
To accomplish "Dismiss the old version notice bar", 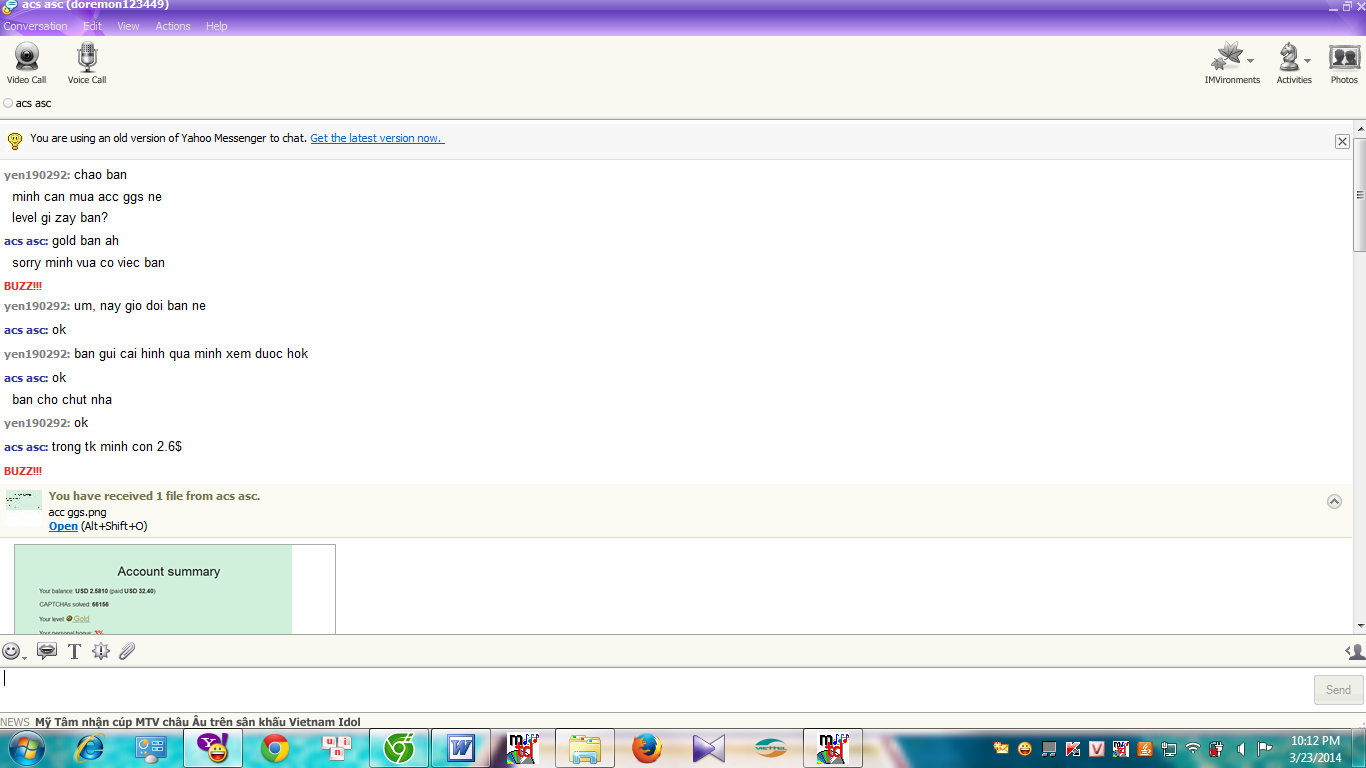I will click(x=1342, y=142).
